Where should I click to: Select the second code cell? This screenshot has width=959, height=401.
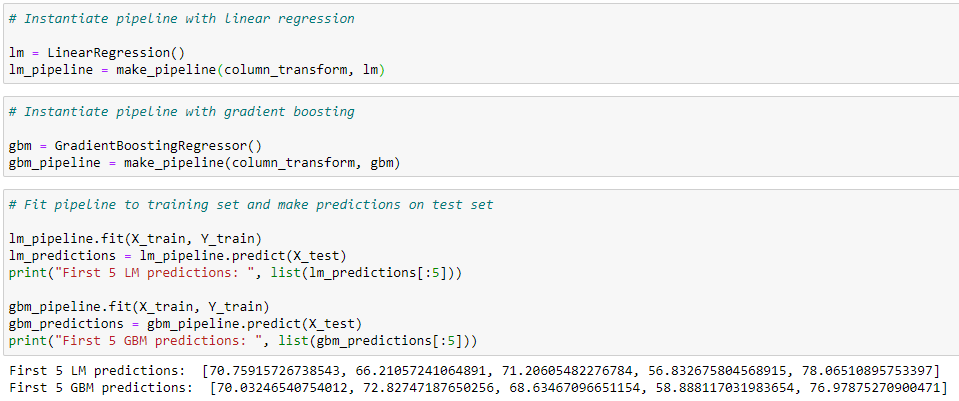481,136
